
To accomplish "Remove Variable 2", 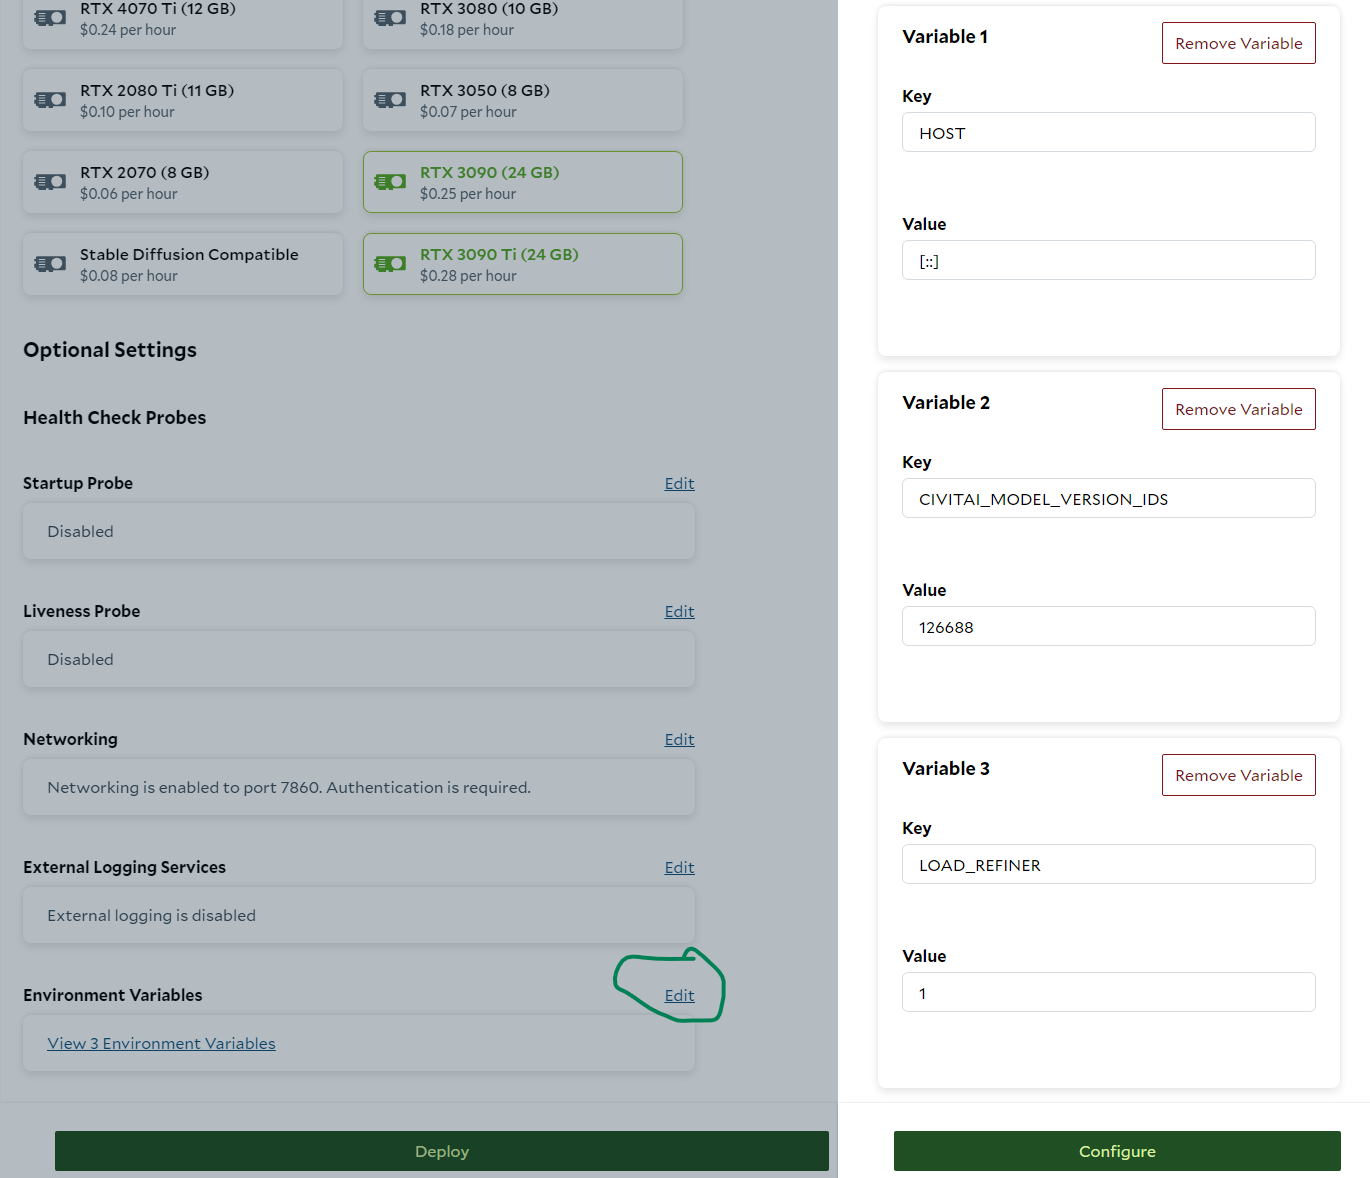I will tap(1238, 409).
